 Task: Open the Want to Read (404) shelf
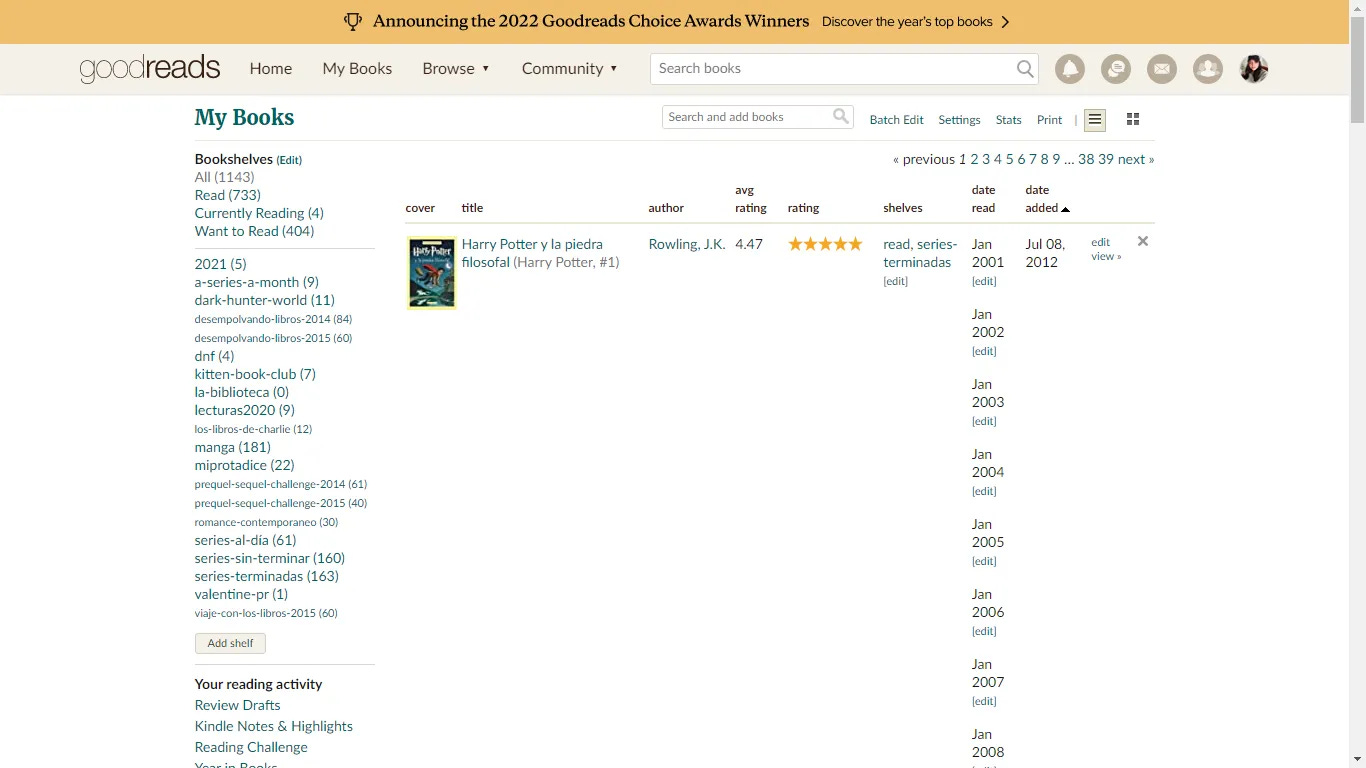[254, 231]
